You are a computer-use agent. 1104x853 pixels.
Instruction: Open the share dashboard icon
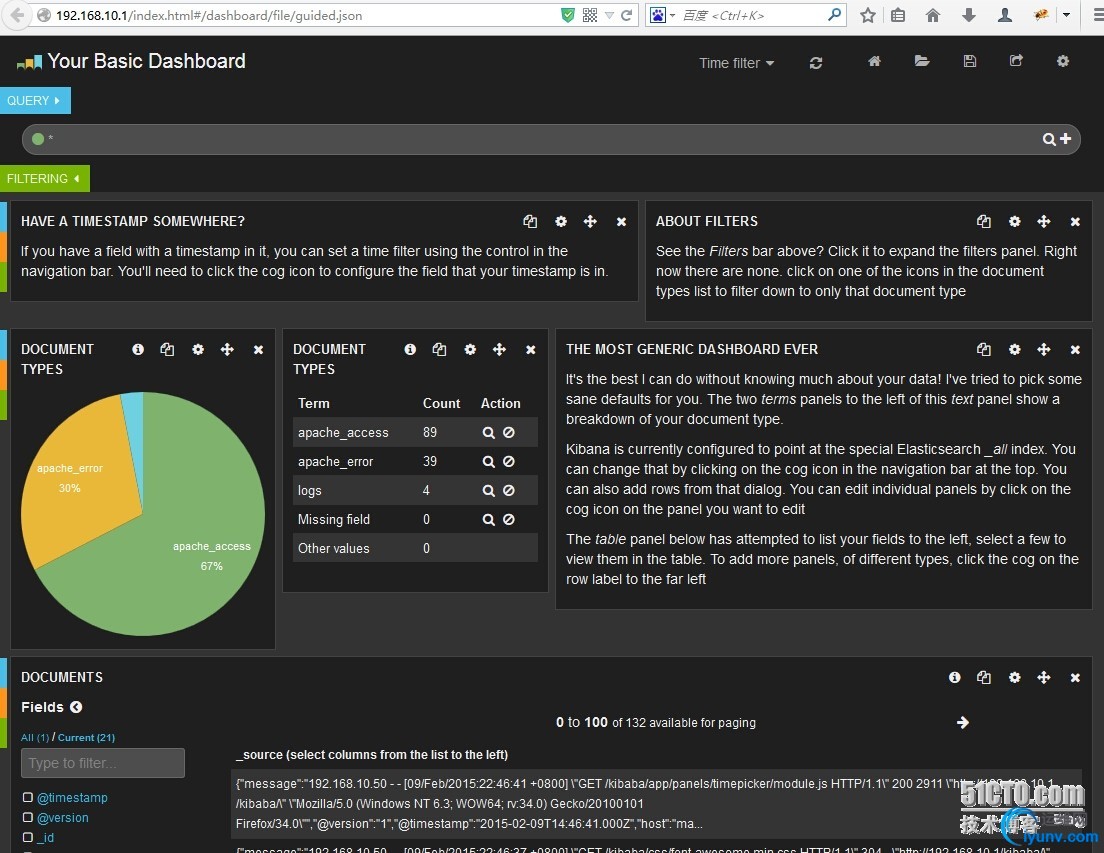[1016, 62]
